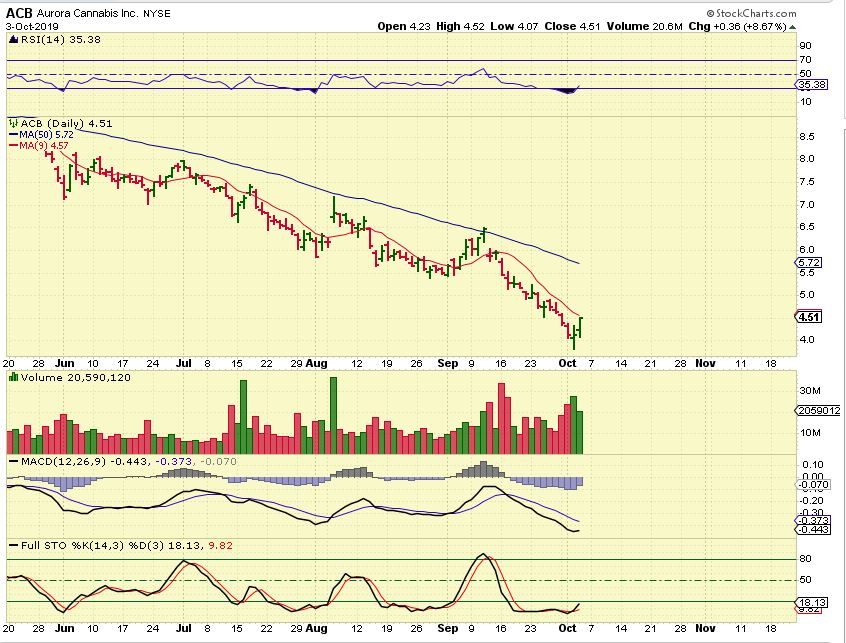Screen dimensions: 846x643
Task: Click the ACB (Daily) candlestick legend icon
Action: pos(11,123)
